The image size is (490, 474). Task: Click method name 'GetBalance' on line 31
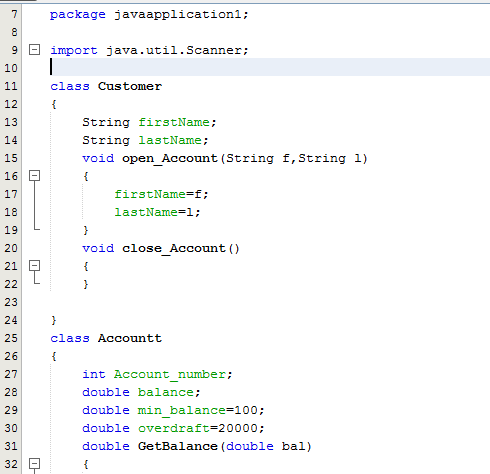178,446
